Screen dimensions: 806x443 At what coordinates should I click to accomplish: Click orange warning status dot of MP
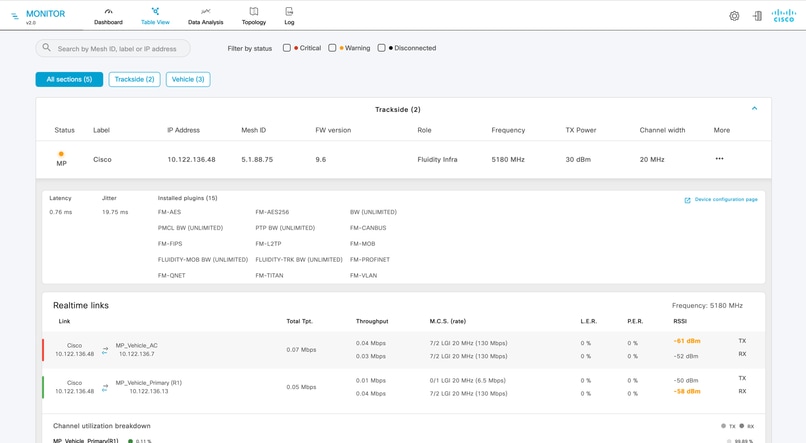point(61,154)
